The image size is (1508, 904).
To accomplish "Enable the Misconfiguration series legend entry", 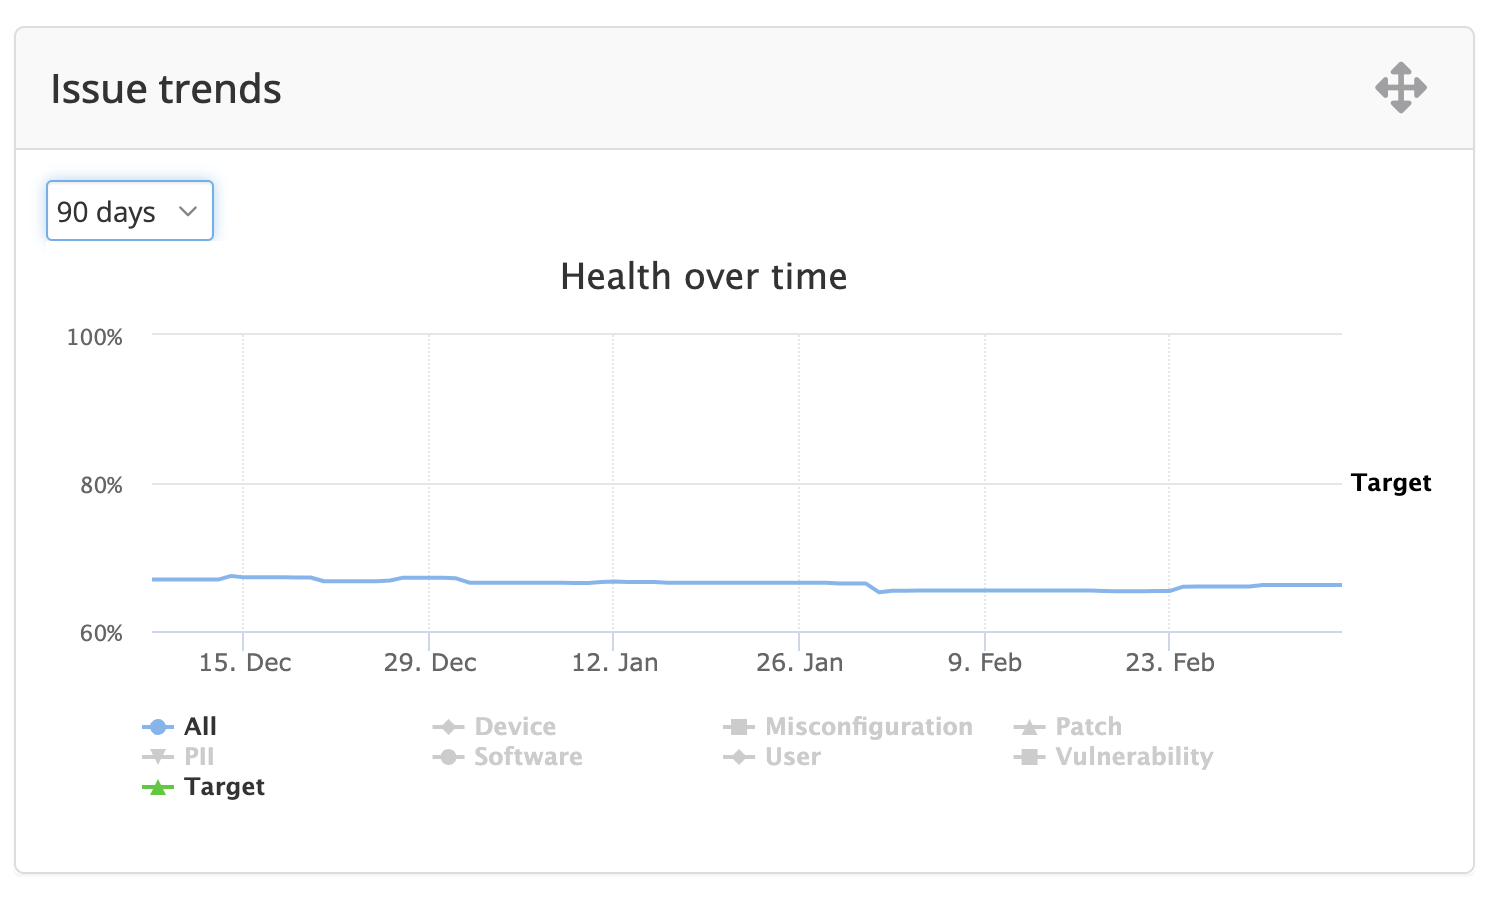I will coord(868,726).
